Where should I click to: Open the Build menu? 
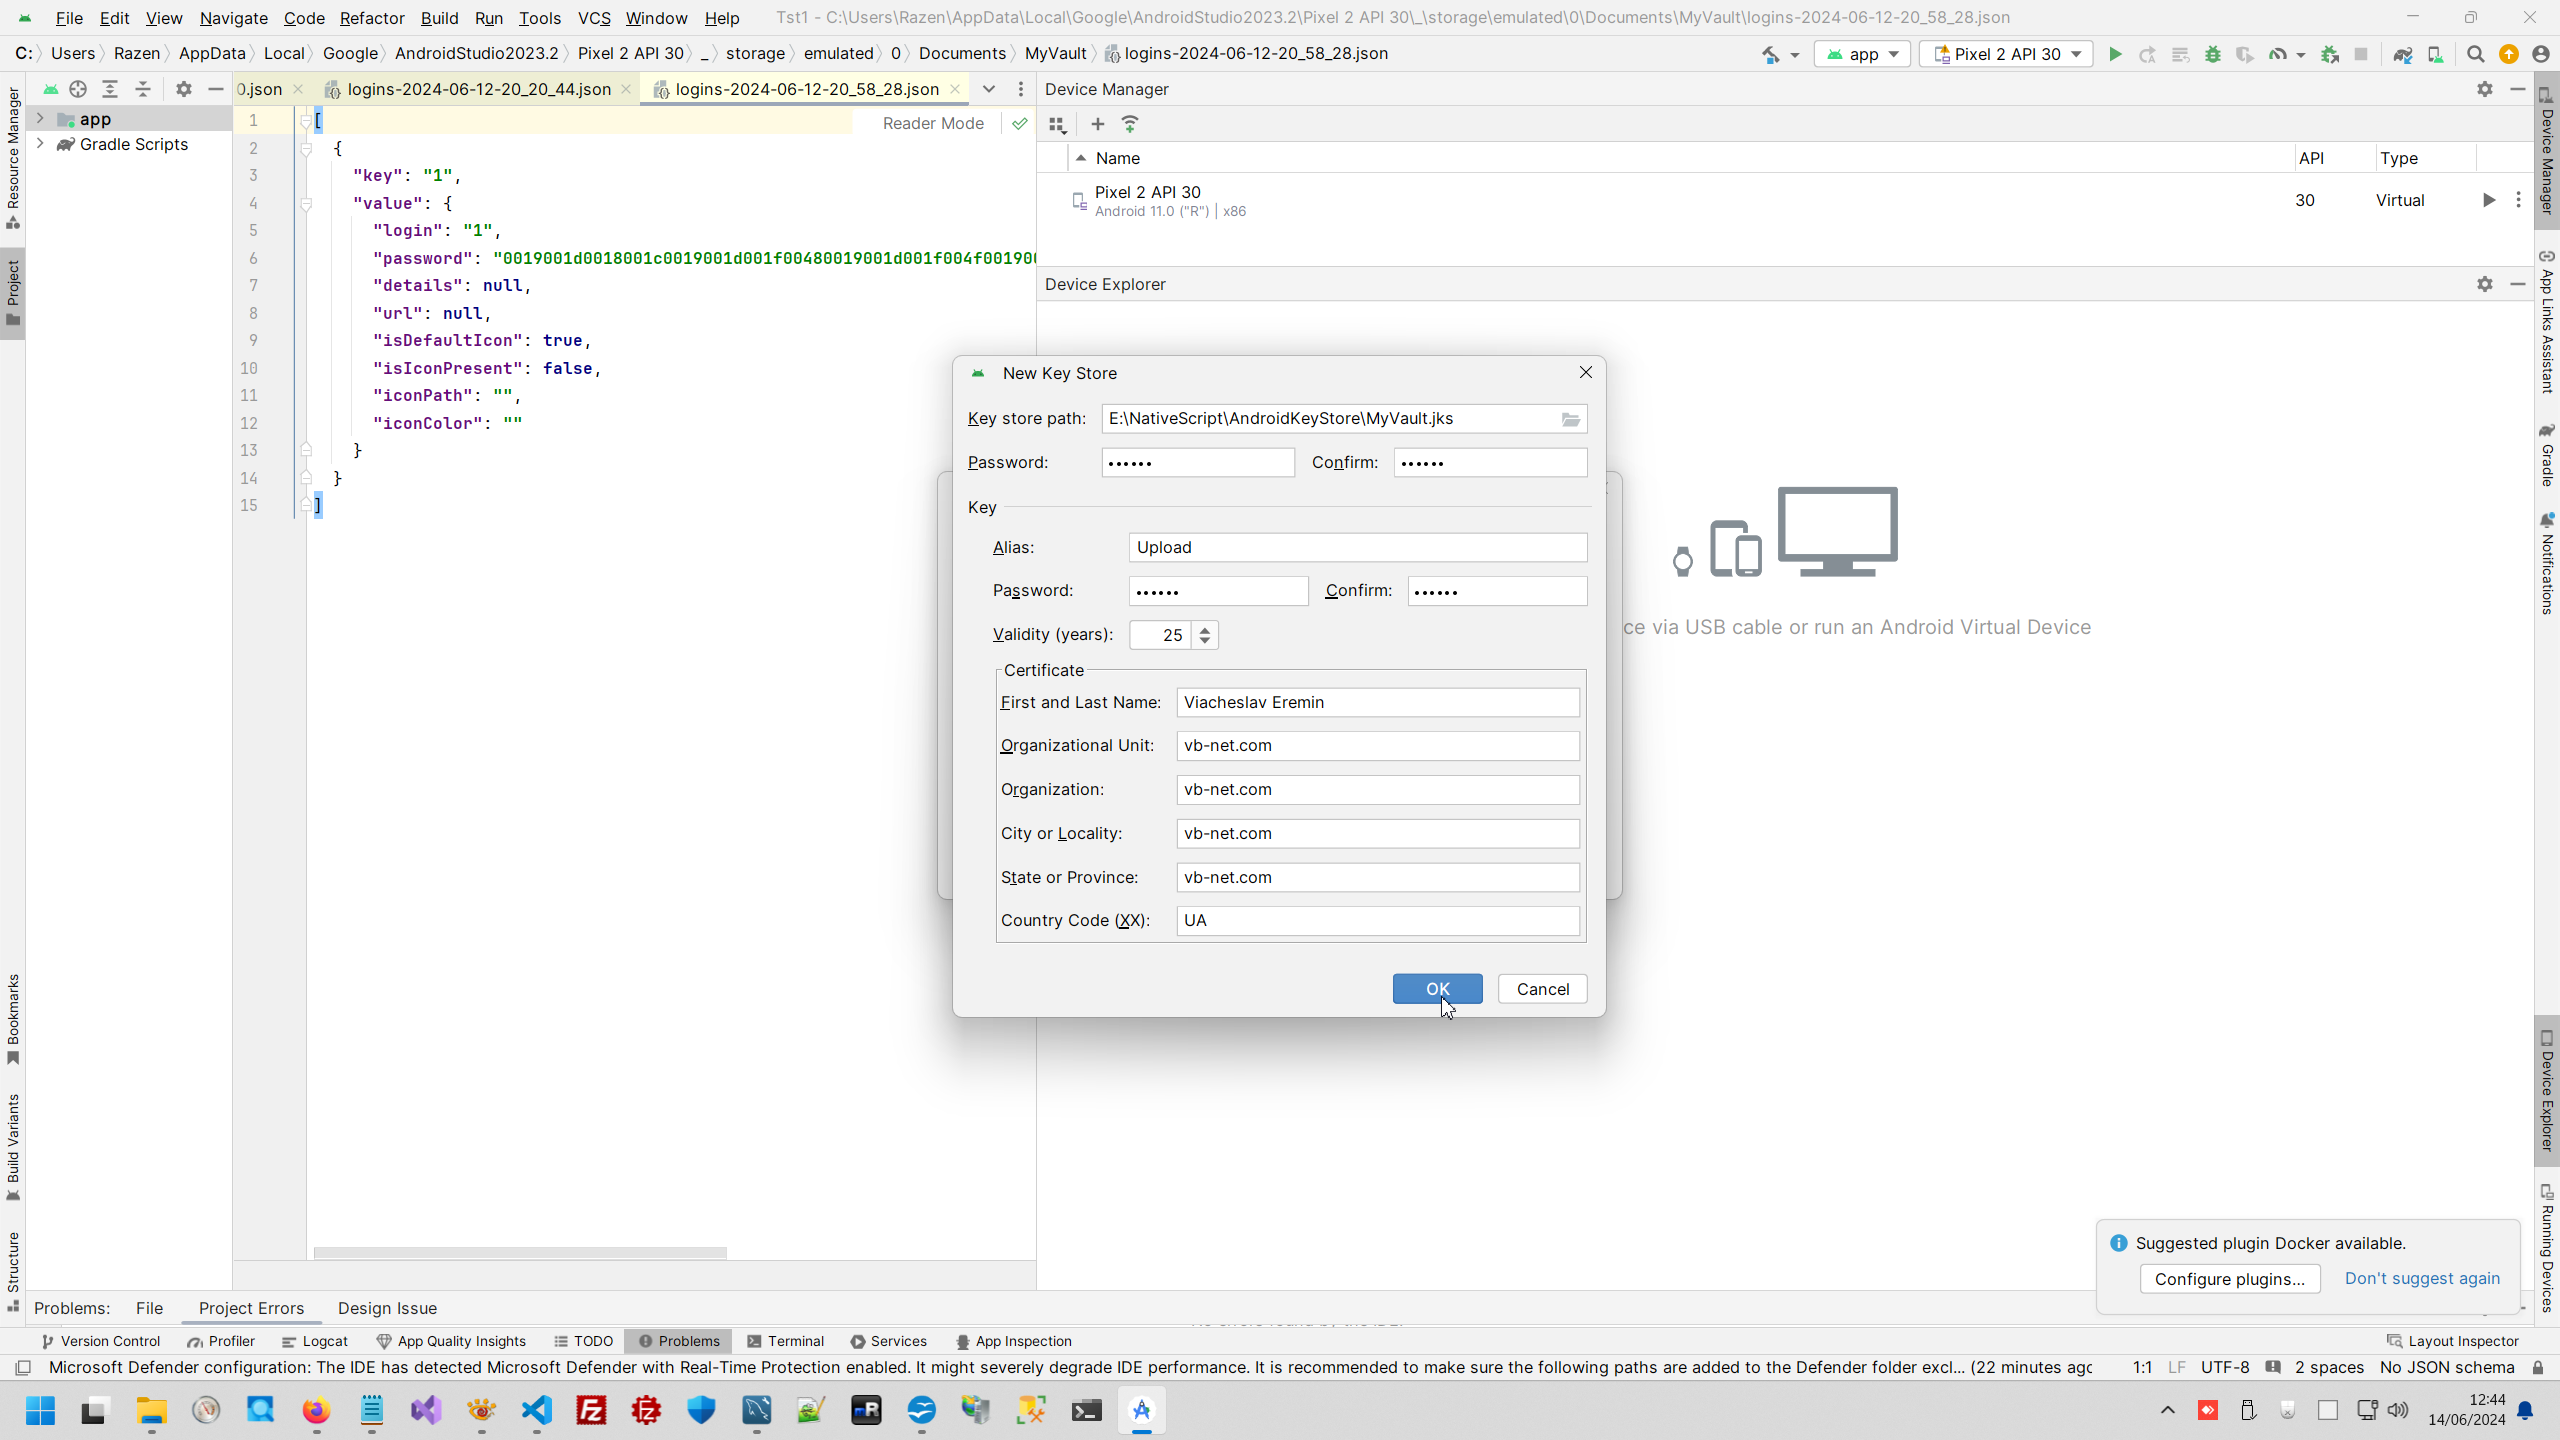pyautogui.click(x=439, y=18)
